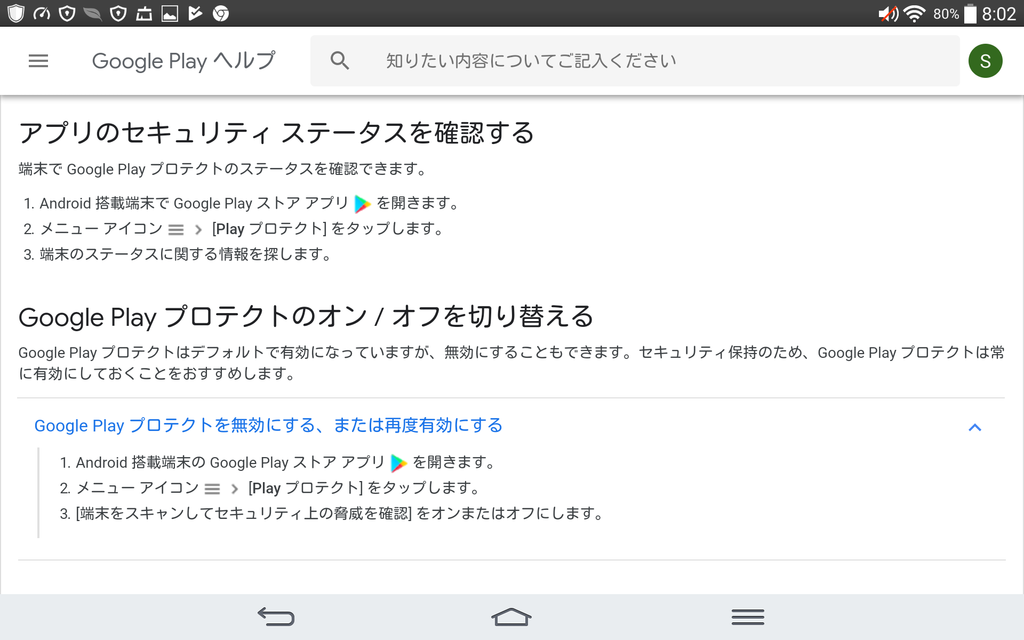Click the battery icon in status bar
Viewport: 1024px width, 640px height.
[x=970, y=13]
